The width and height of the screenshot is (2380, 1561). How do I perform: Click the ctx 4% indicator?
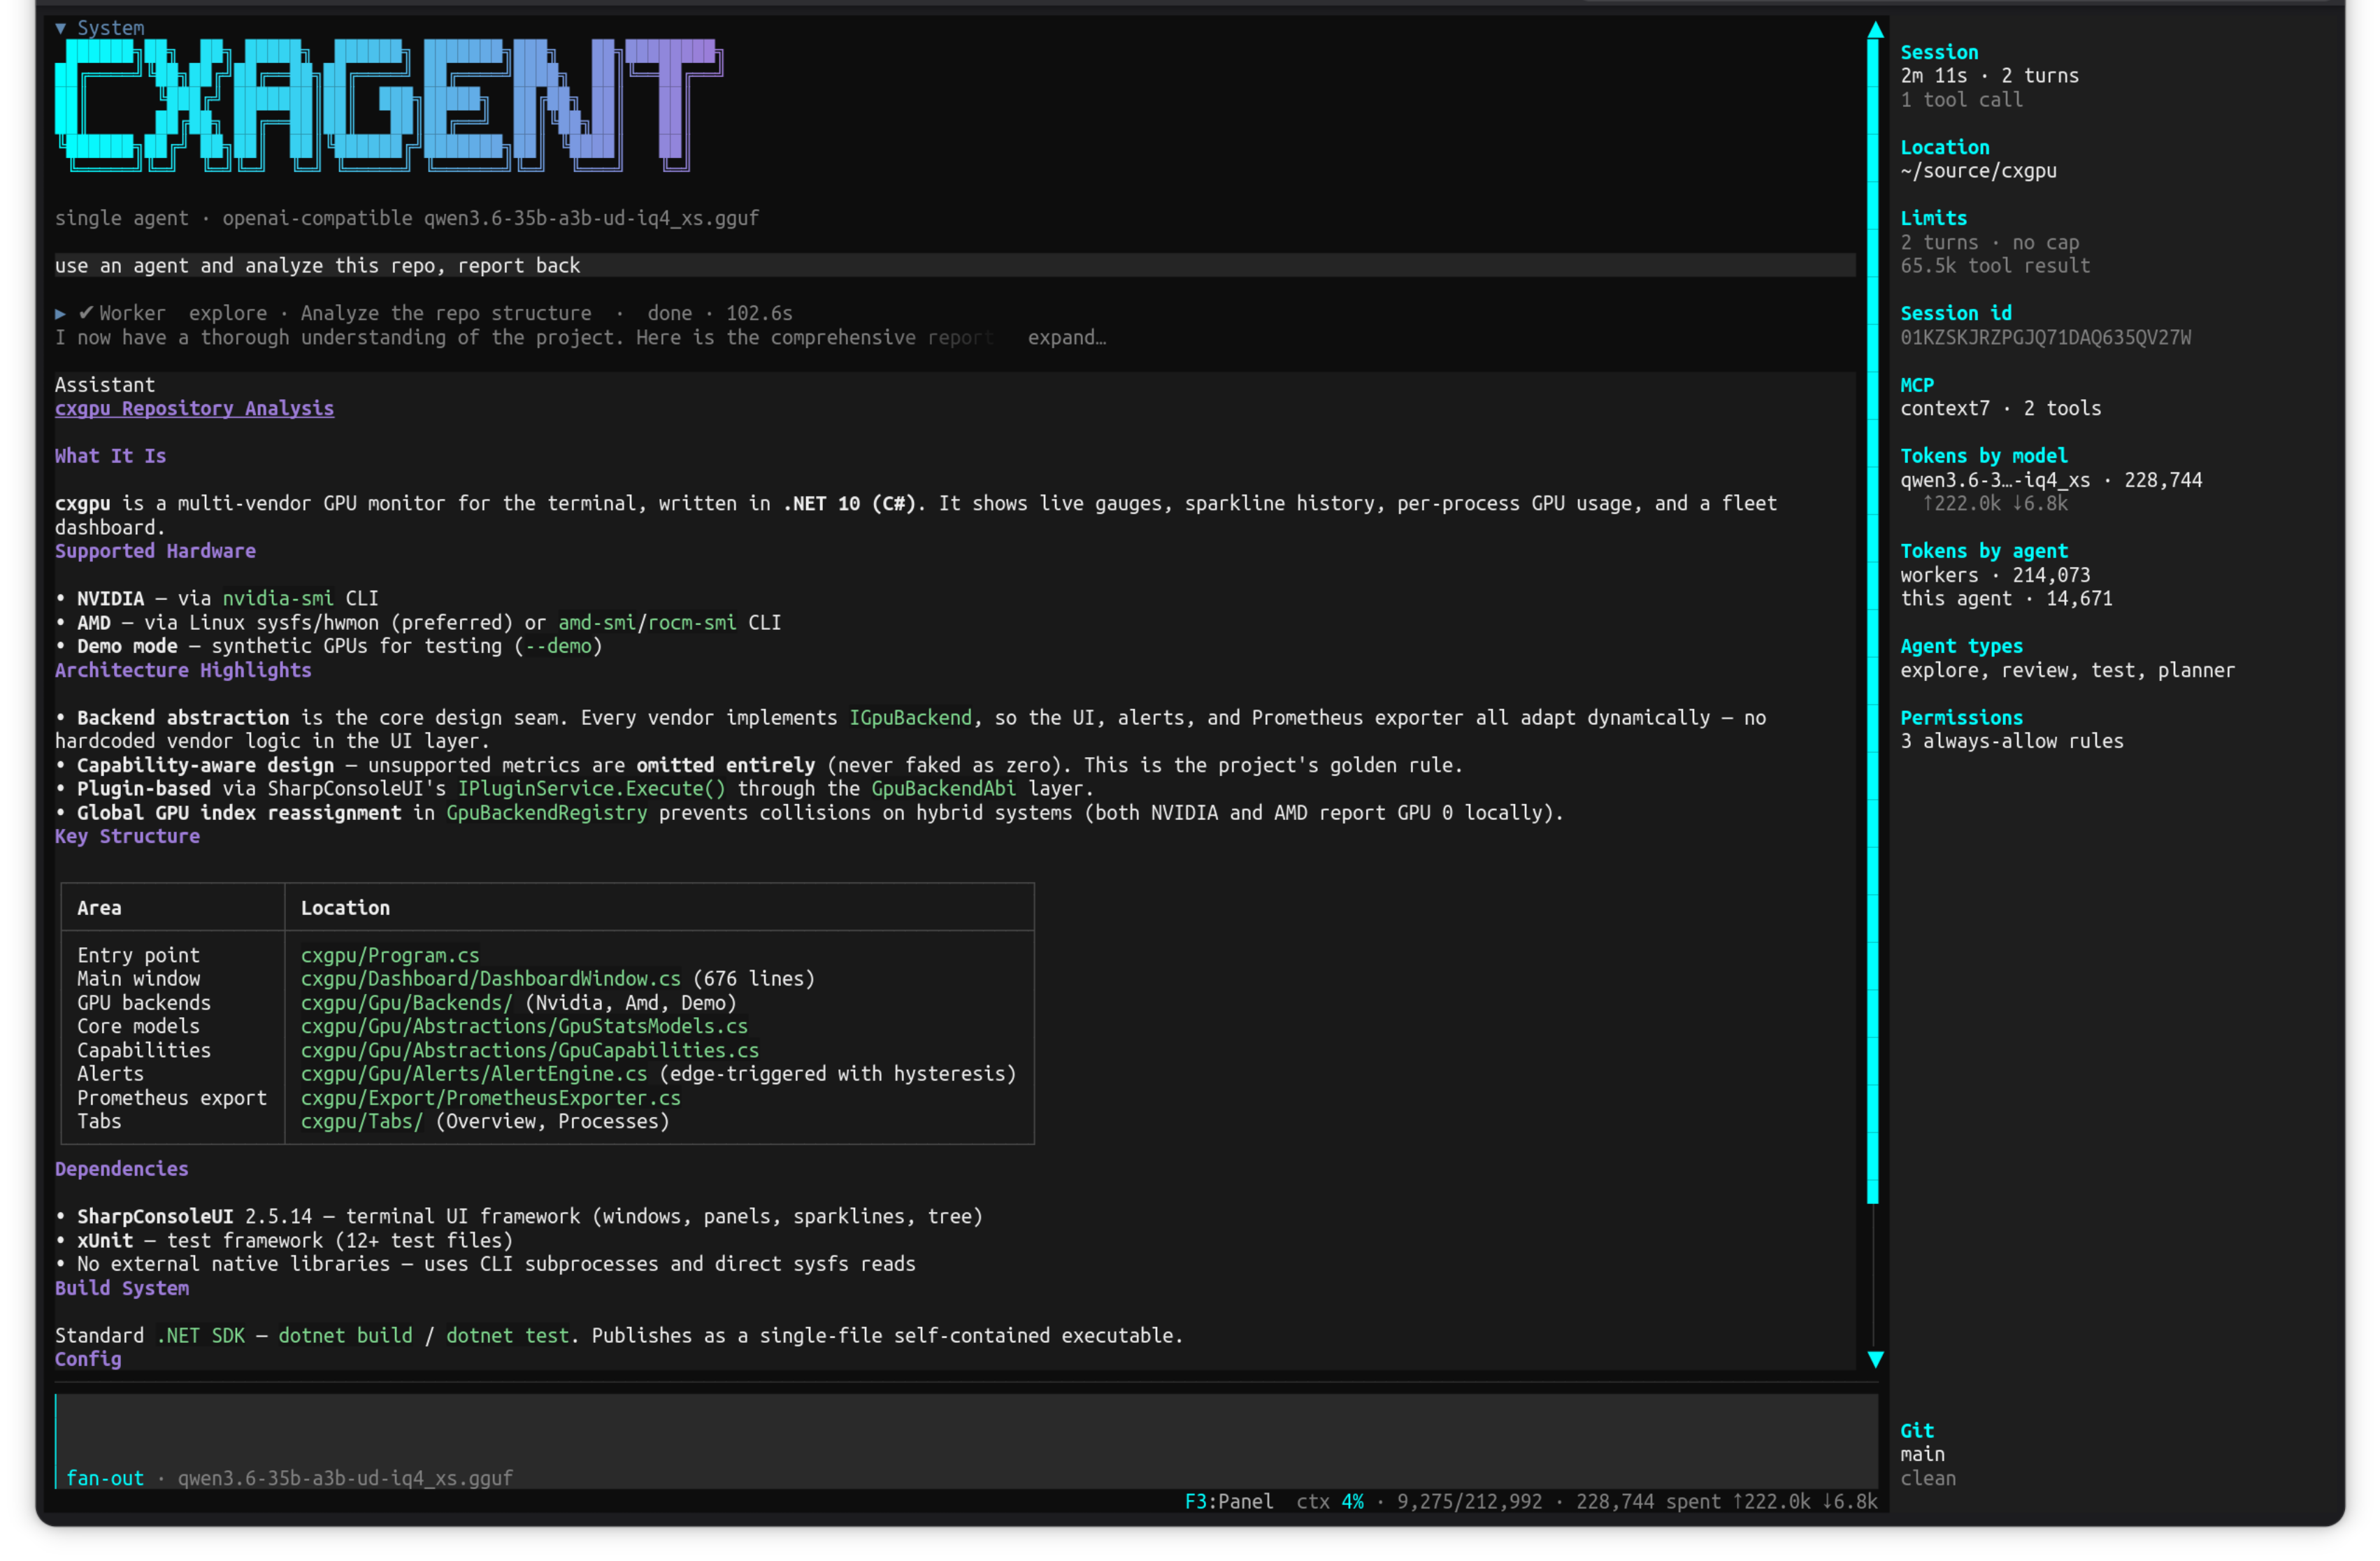[1330, 1501]
